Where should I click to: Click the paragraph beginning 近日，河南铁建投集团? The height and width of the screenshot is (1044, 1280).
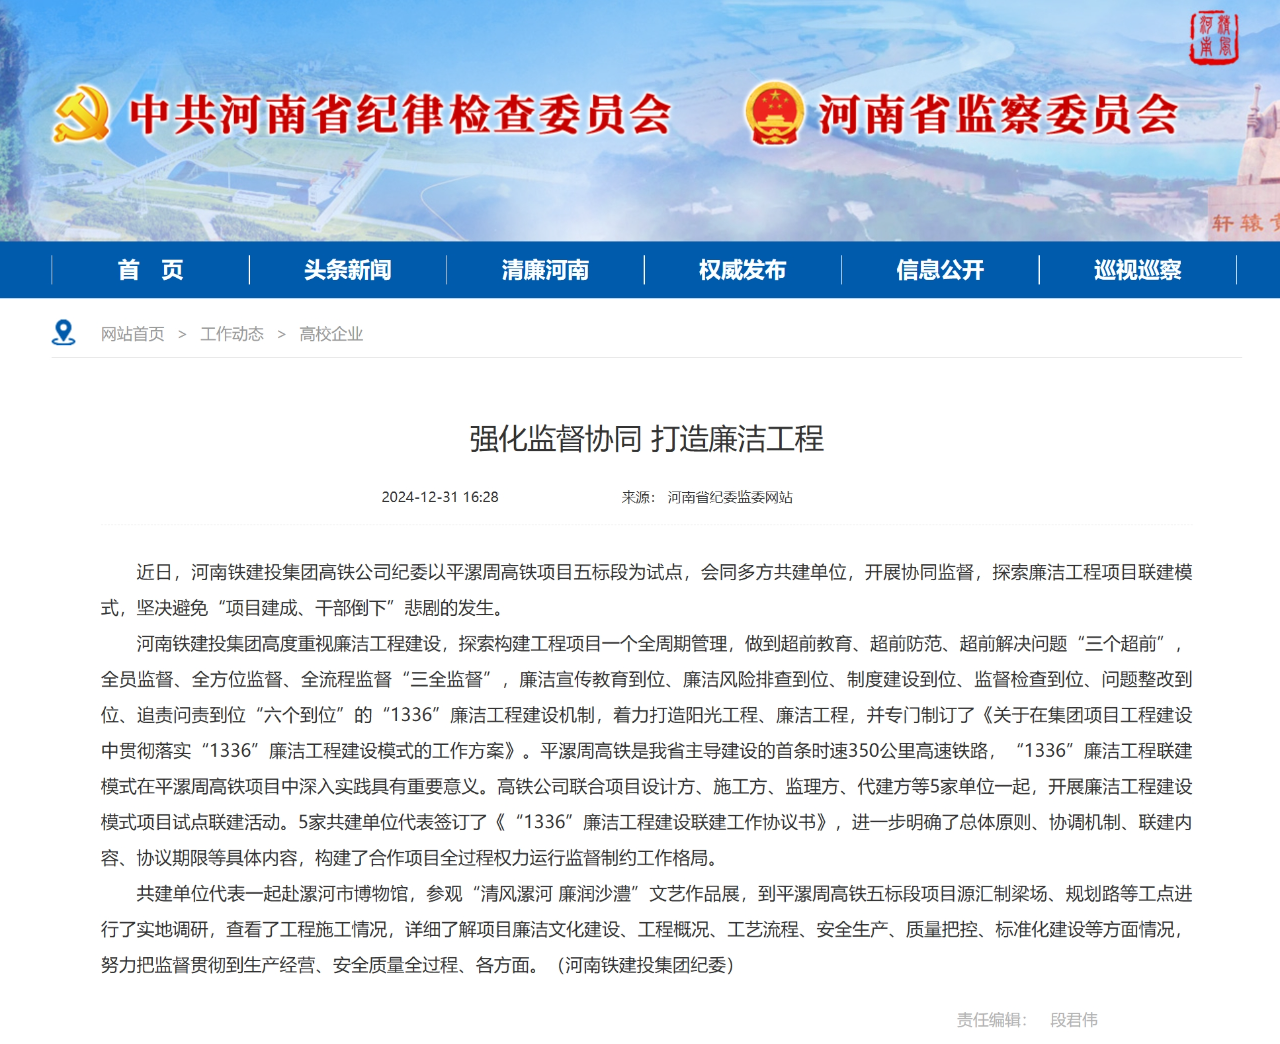click(x=647, y=590)
